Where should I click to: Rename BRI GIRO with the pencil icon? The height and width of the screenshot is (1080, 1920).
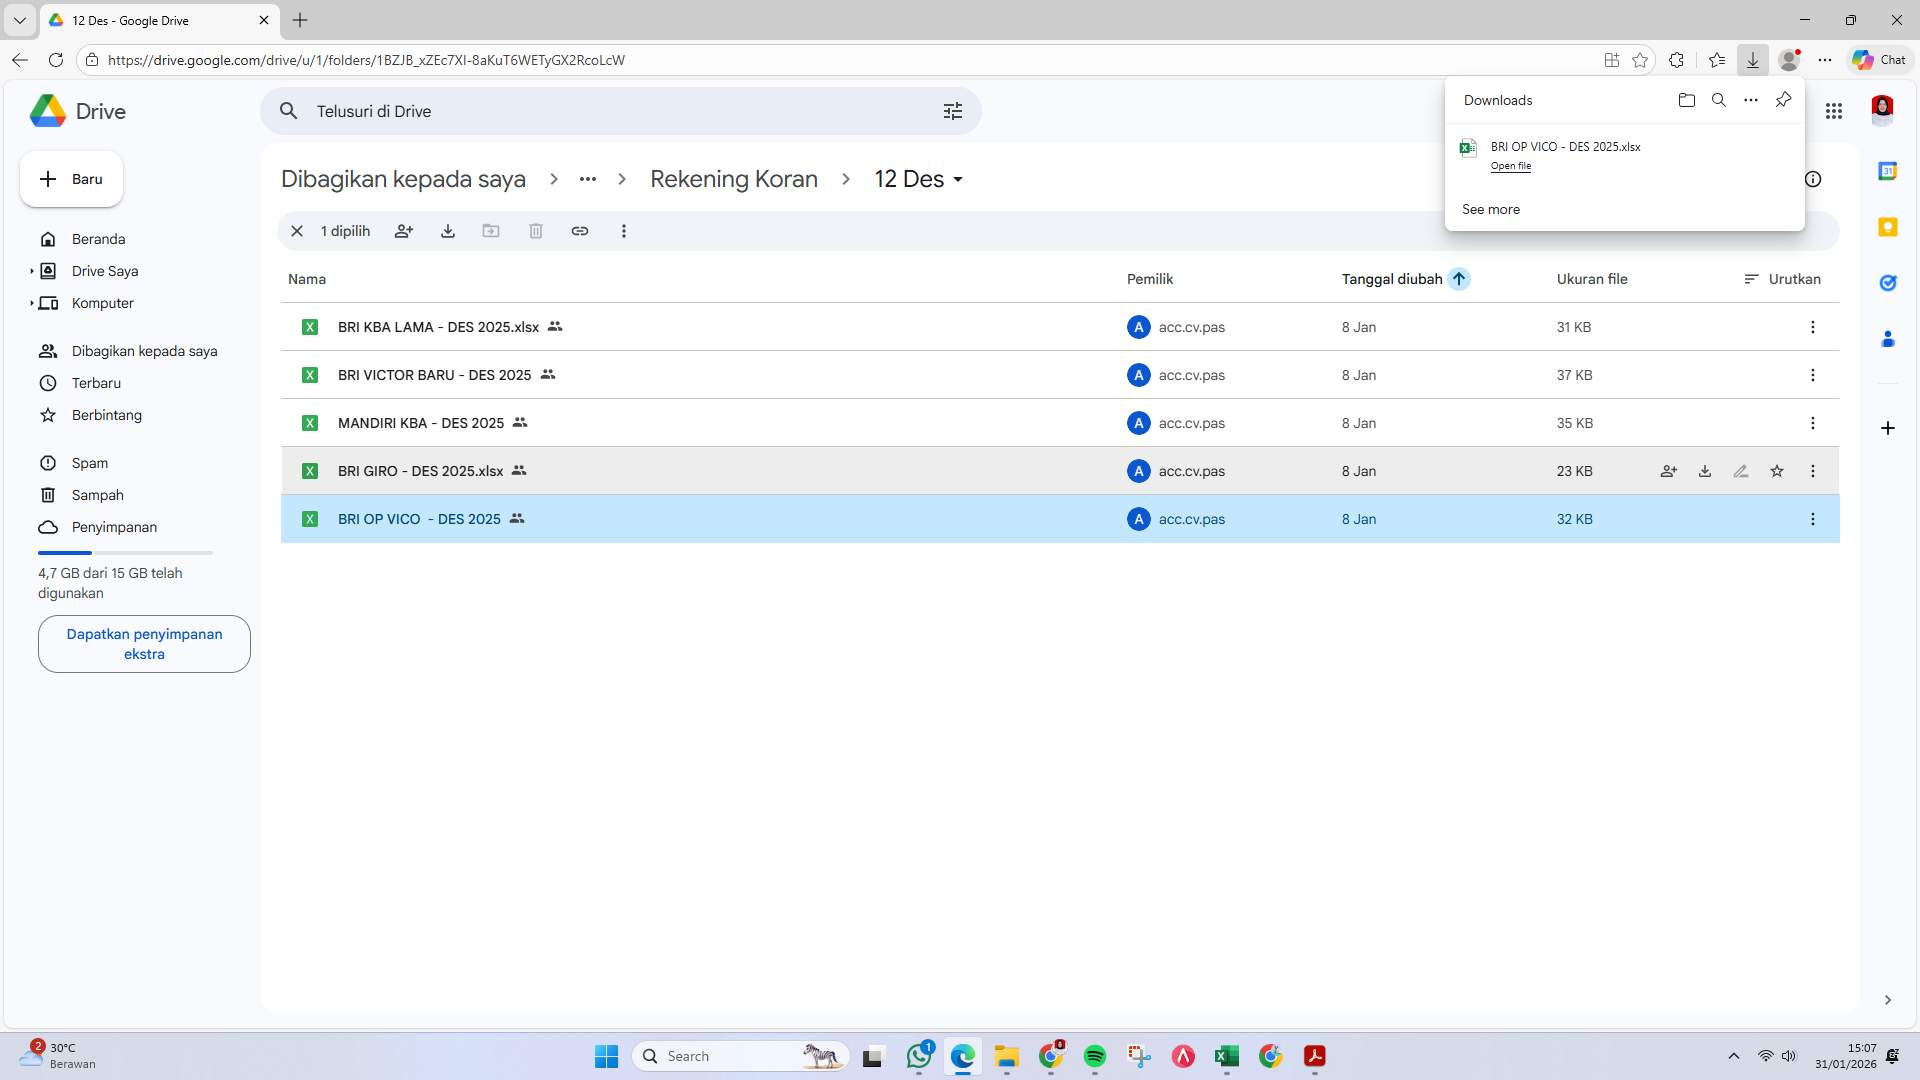[1741, 470]
